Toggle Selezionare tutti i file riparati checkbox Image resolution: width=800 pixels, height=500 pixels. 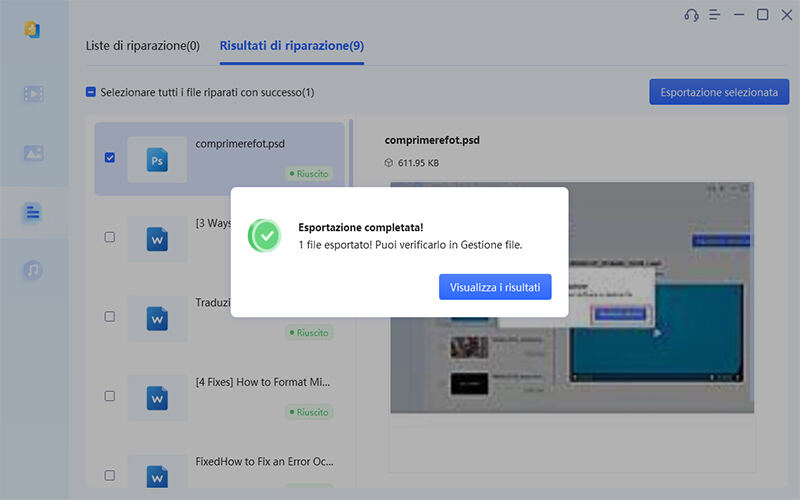(91, 92)
